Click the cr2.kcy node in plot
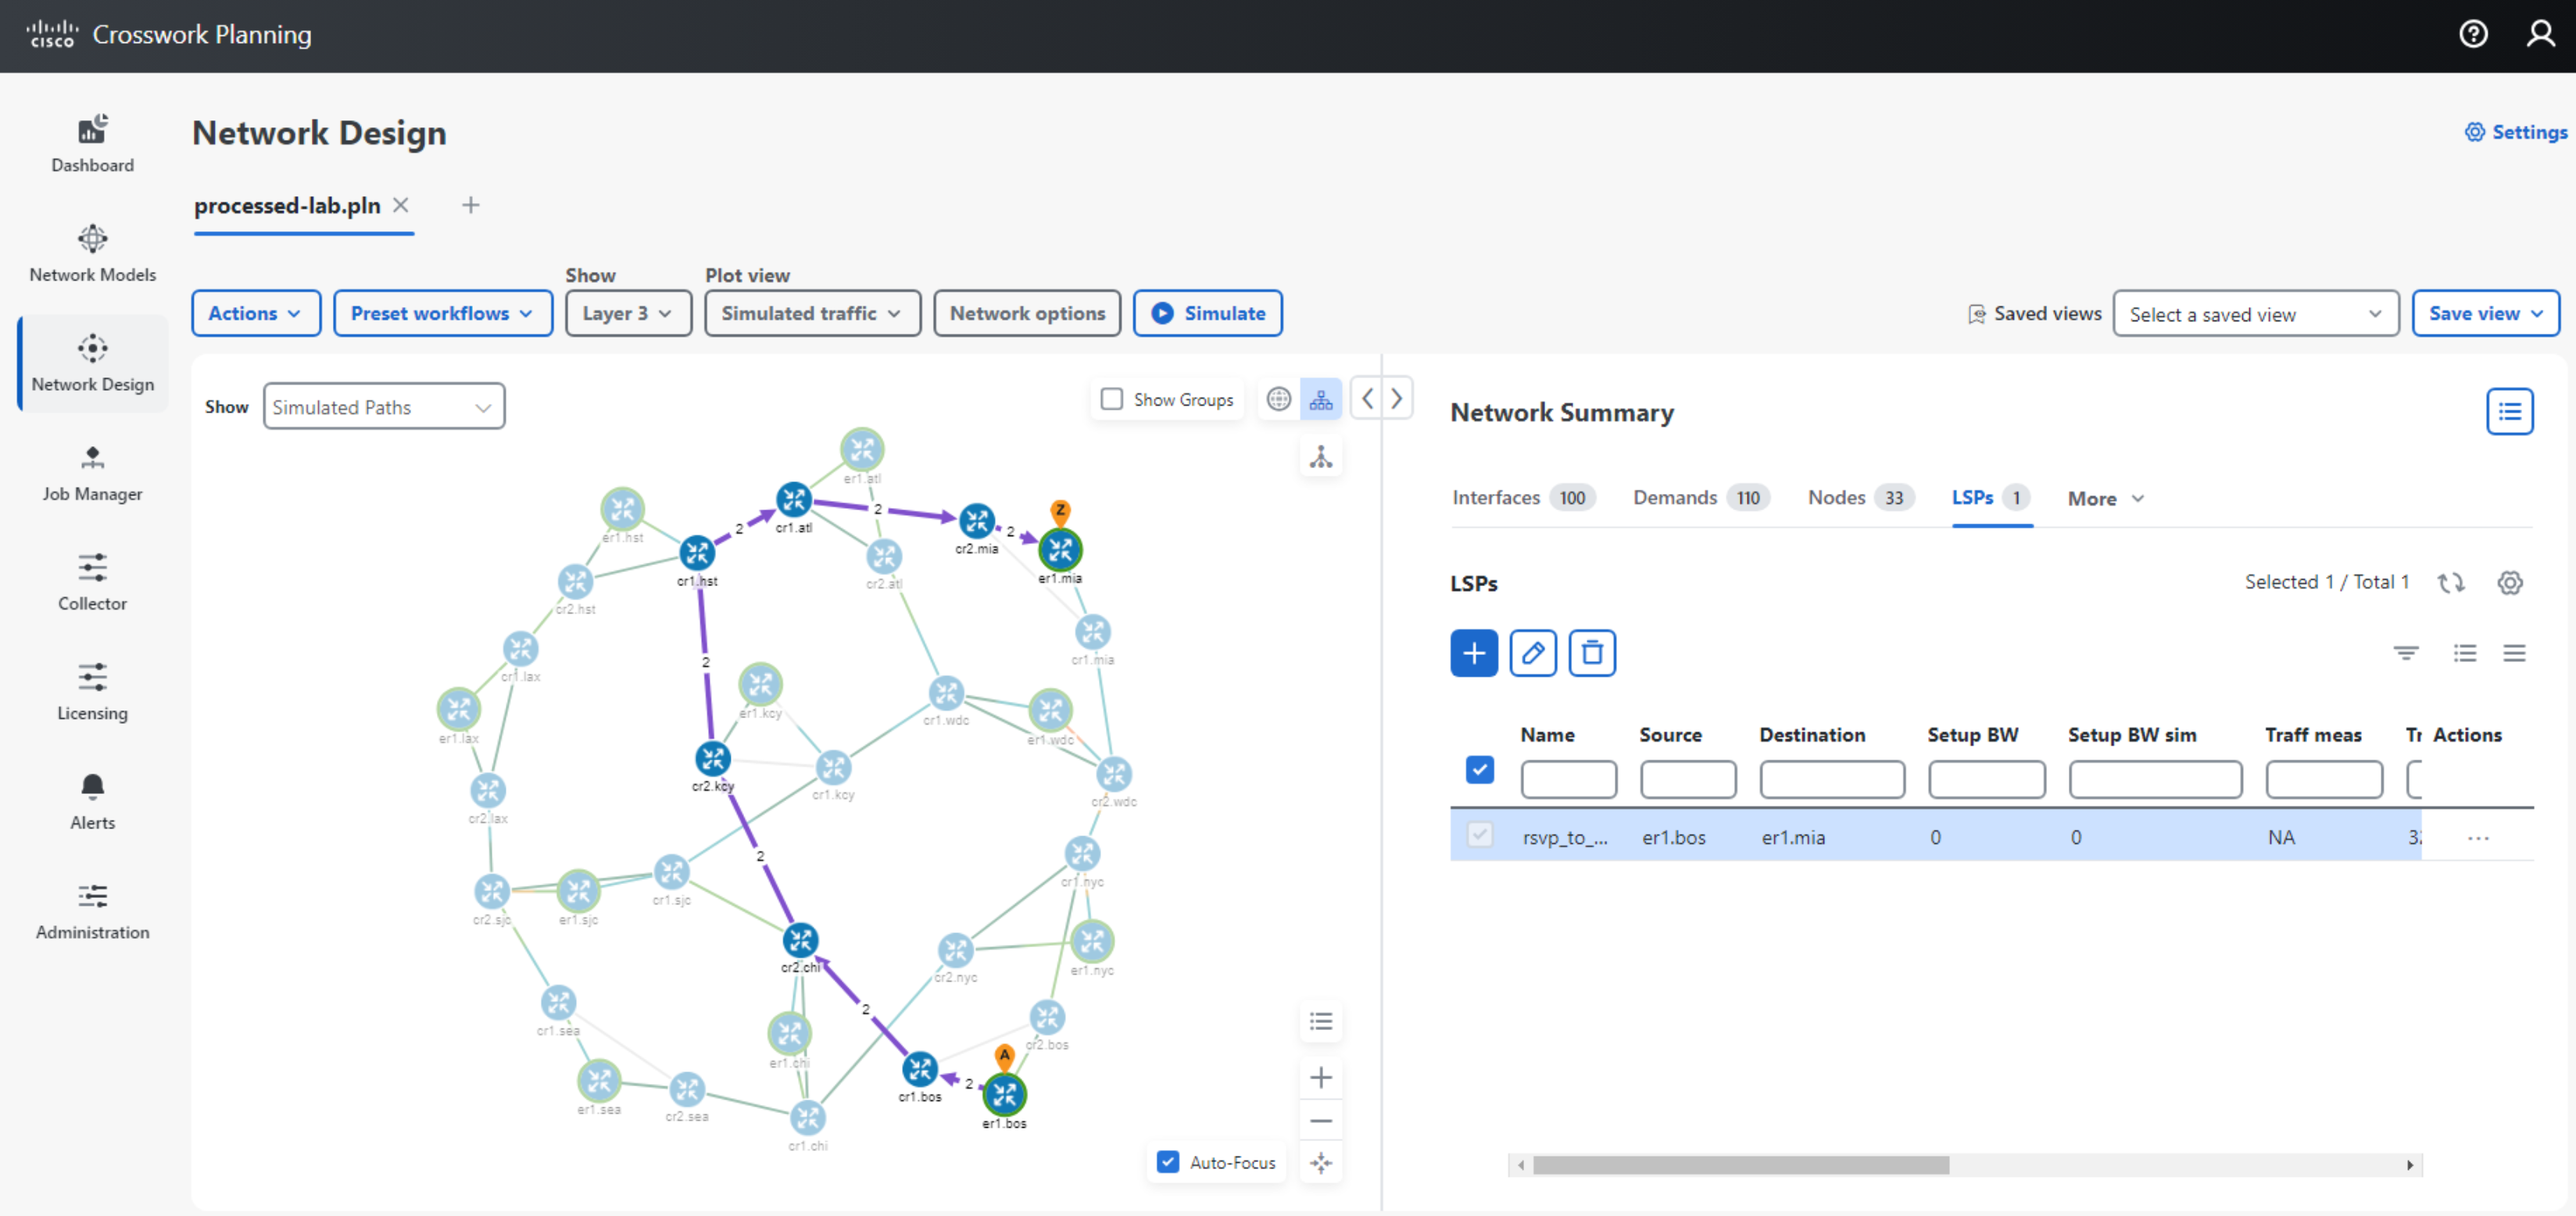Screen dimensions: 2576x1216 point(712,758)
